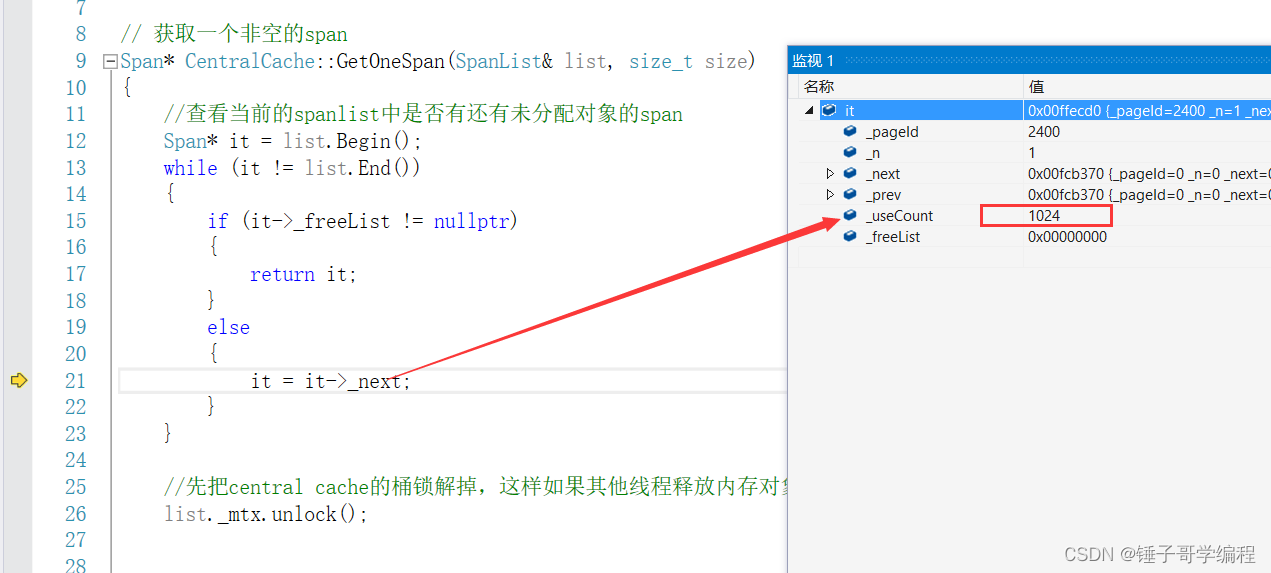
Task: Place cursor on 'it = it->_next;' line
Action: (330, 381)
